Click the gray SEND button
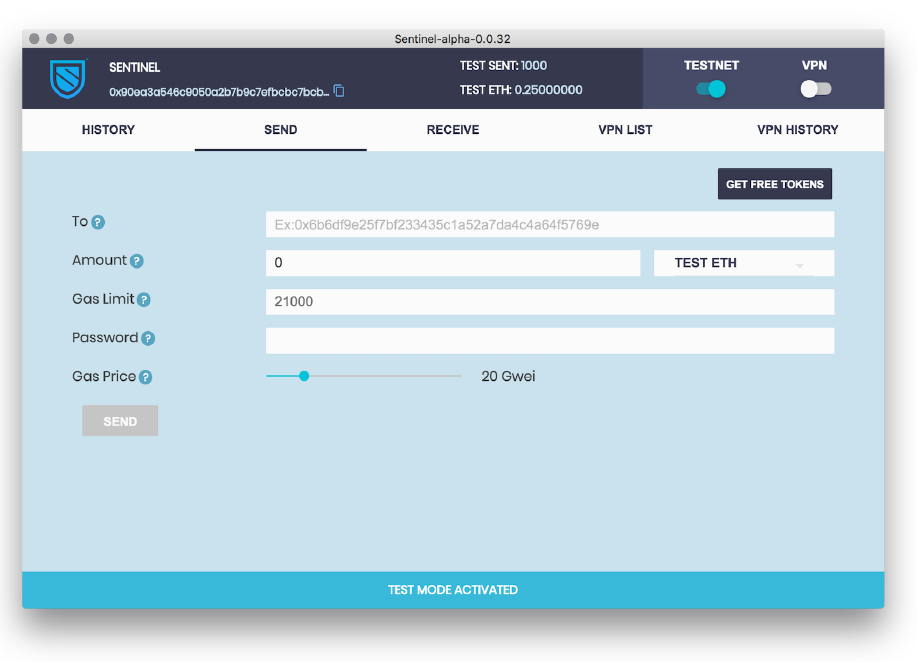 [120, 421]
